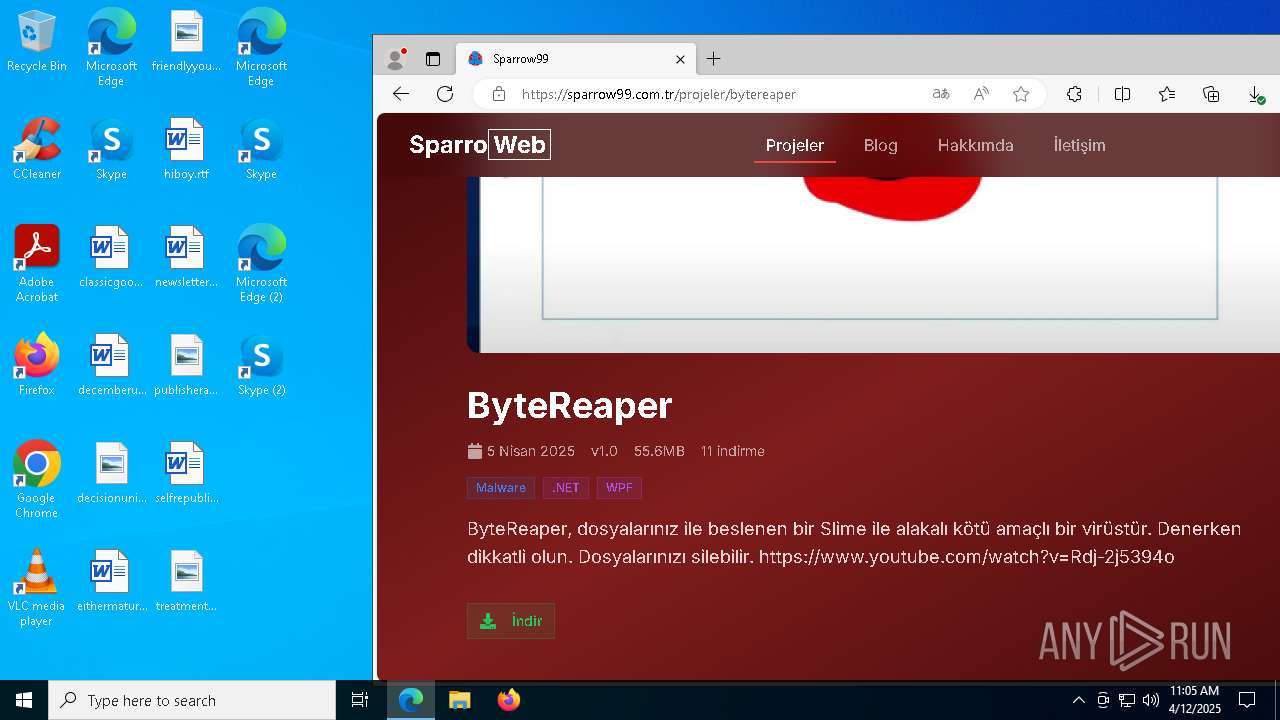1280x720 pixels.
Task: Open the notification center icon
Action: coord(1247,700)
